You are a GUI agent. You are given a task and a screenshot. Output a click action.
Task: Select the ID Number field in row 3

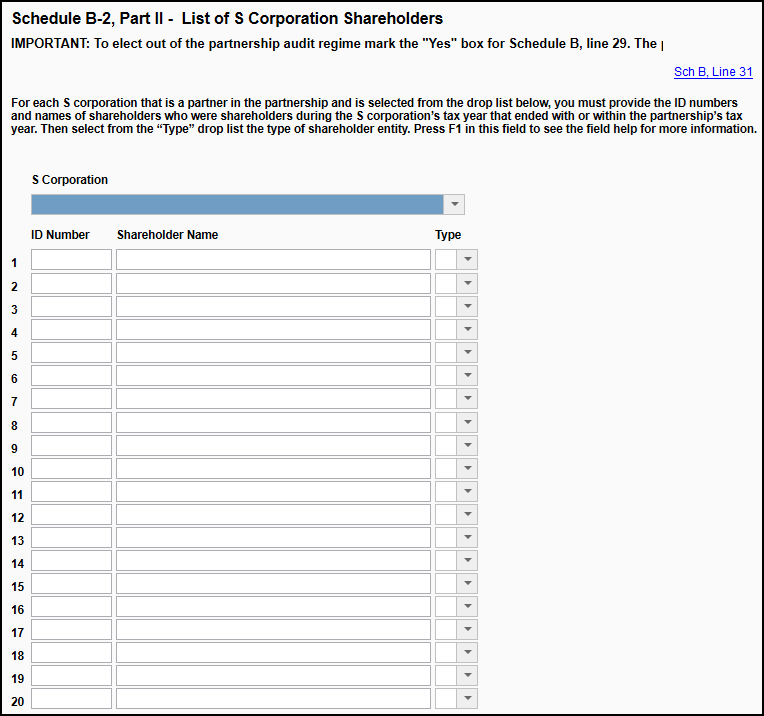point(71,306)
